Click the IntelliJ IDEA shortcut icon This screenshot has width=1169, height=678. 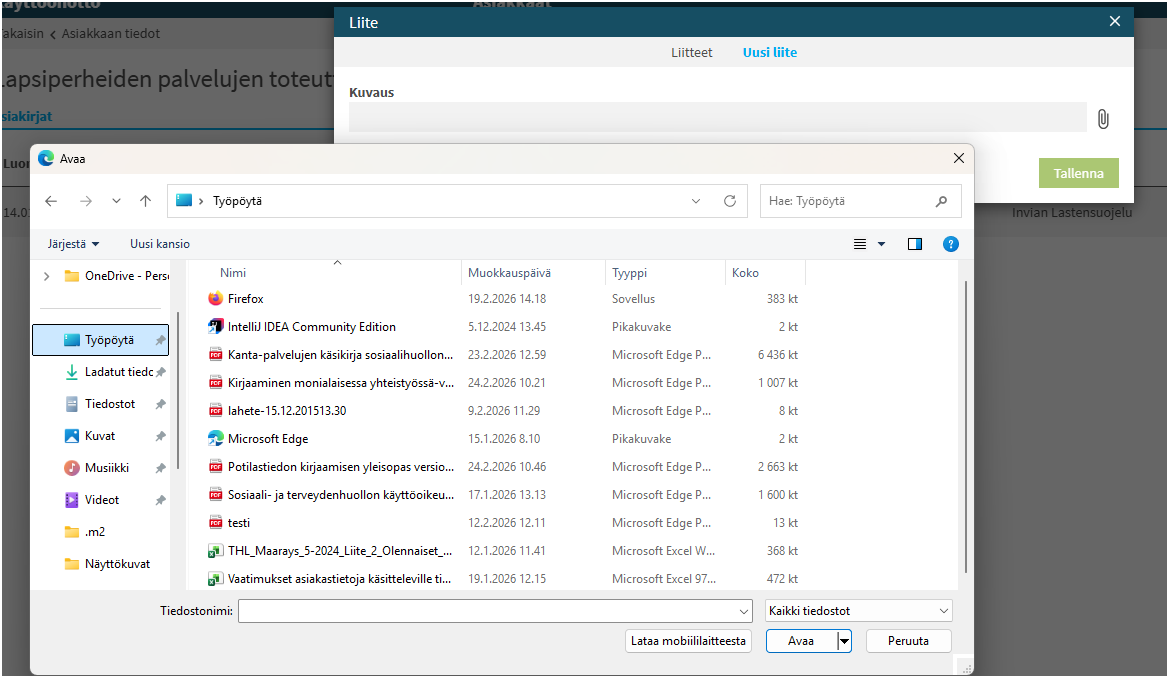coord(215,327)
